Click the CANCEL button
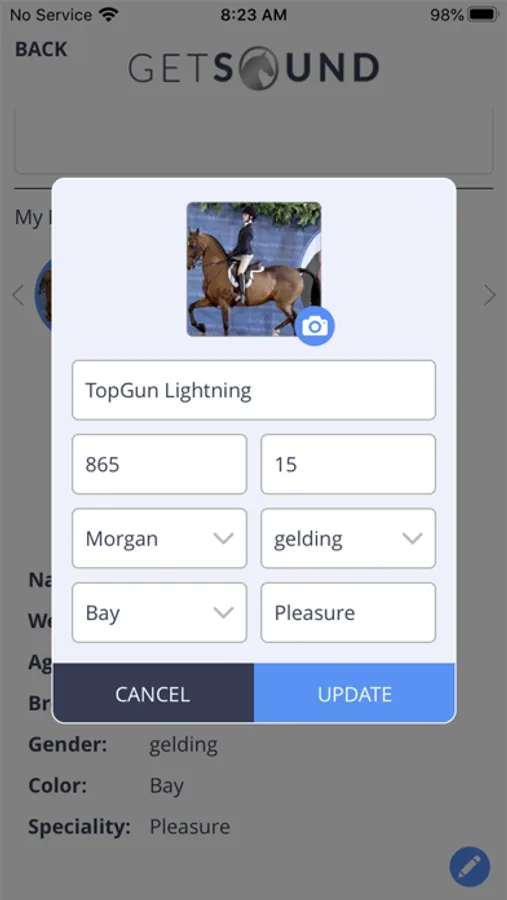The image size is (507, 900). (153, 693)
